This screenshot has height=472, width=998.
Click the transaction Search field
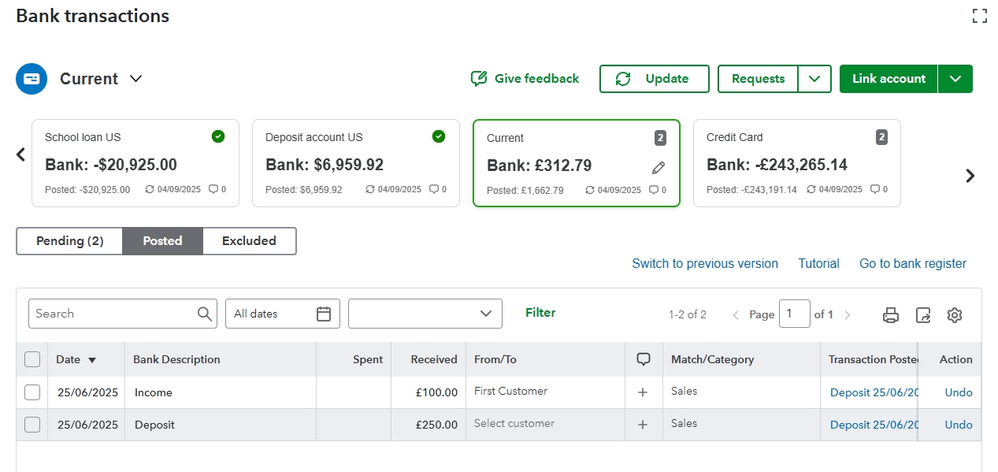115,314
